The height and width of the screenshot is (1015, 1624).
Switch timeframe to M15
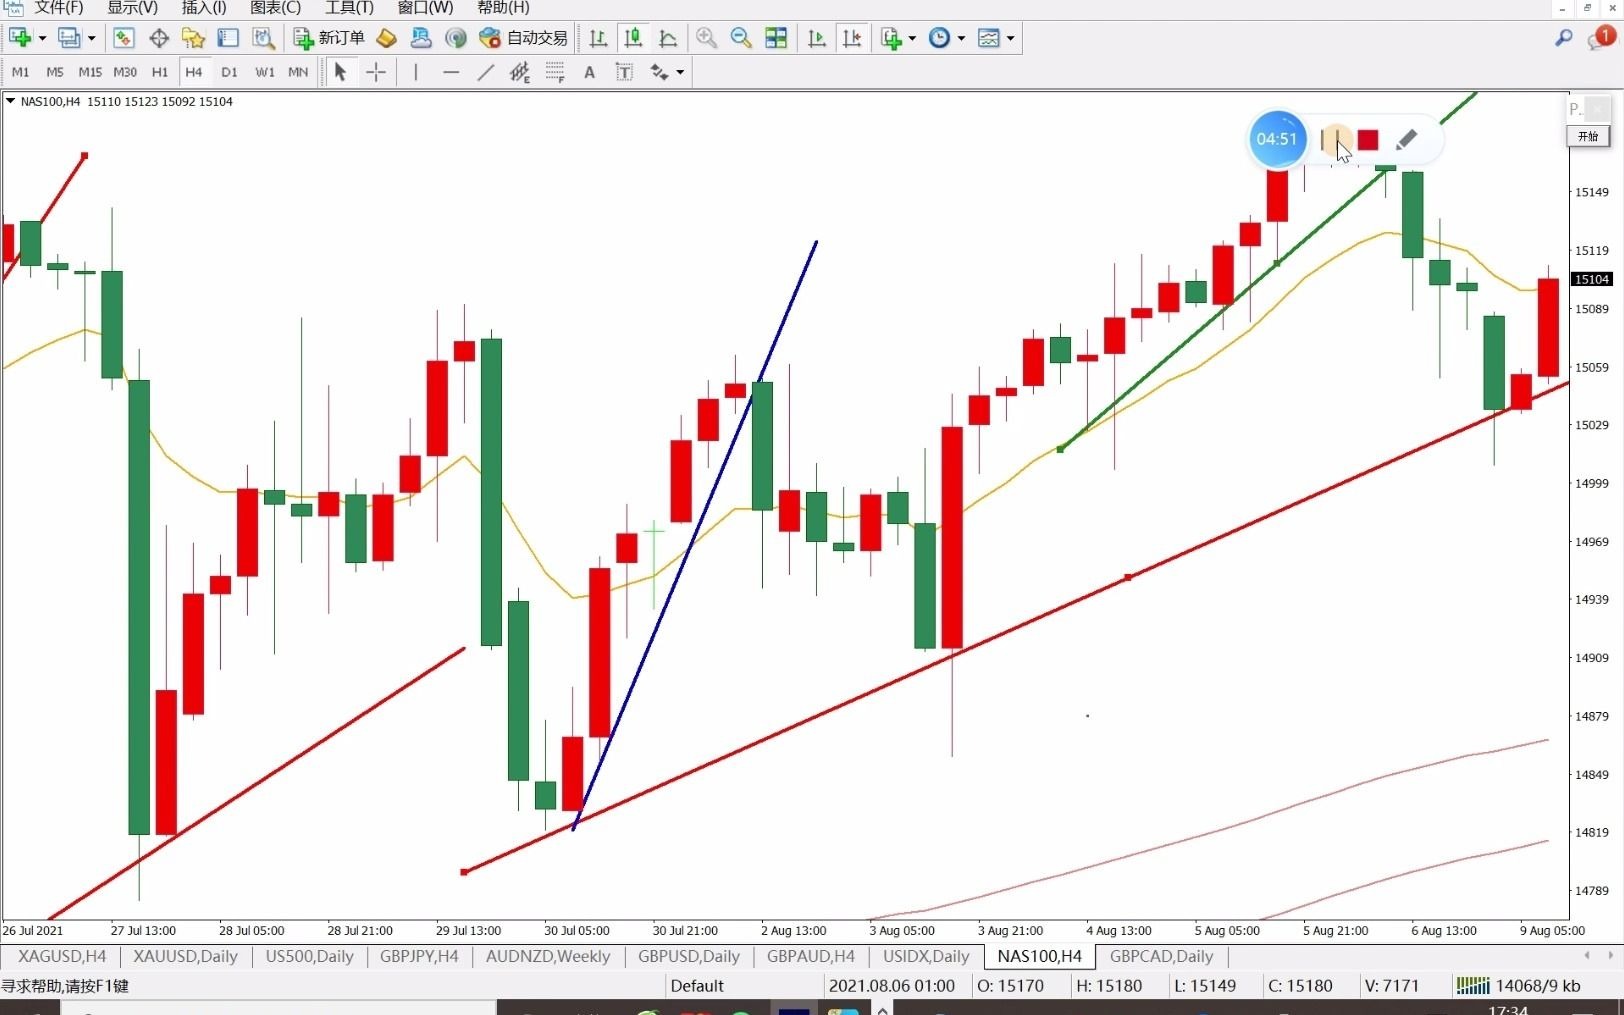point(90,72)
